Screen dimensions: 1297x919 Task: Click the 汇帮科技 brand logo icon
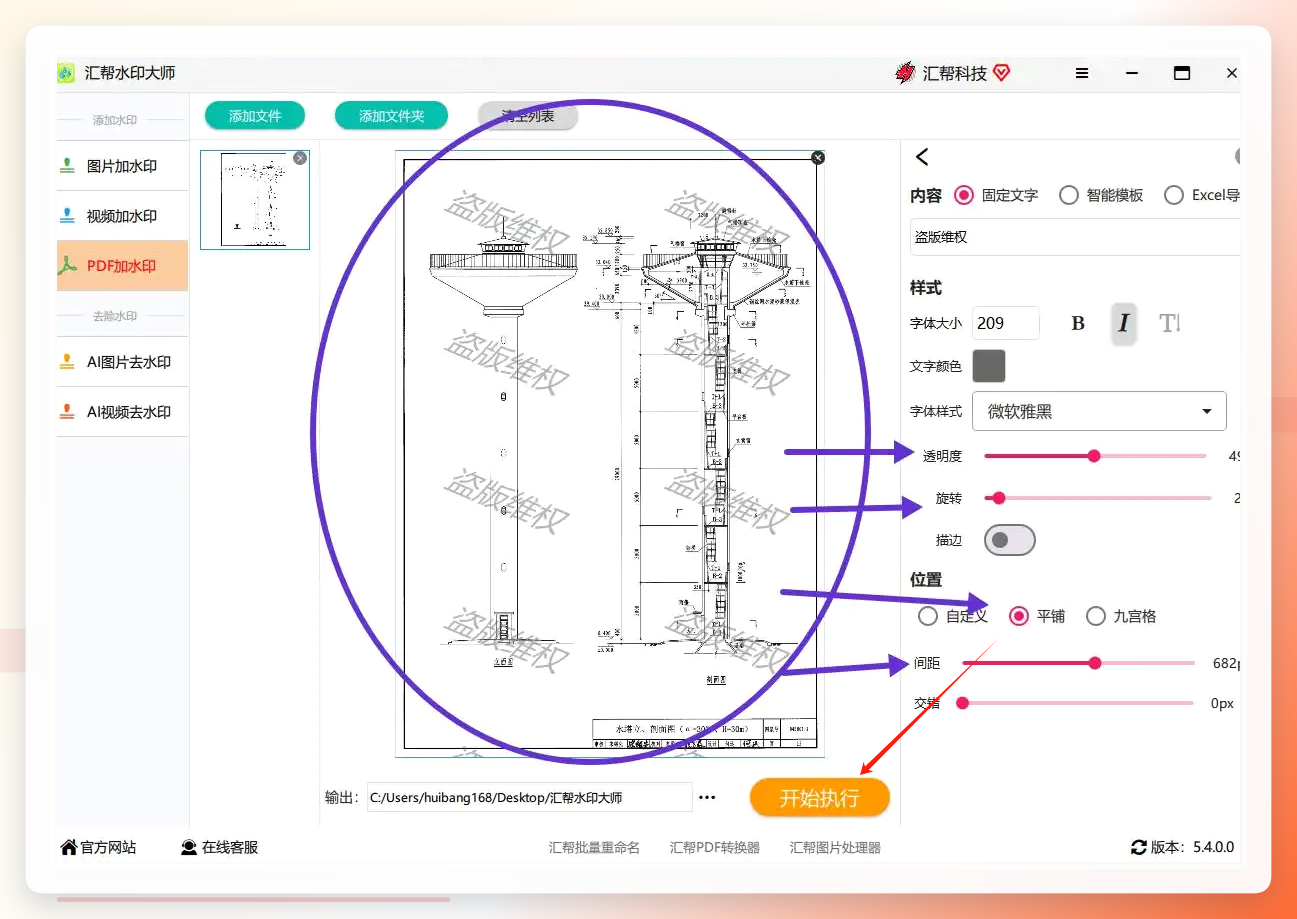(x=905, y=73)
